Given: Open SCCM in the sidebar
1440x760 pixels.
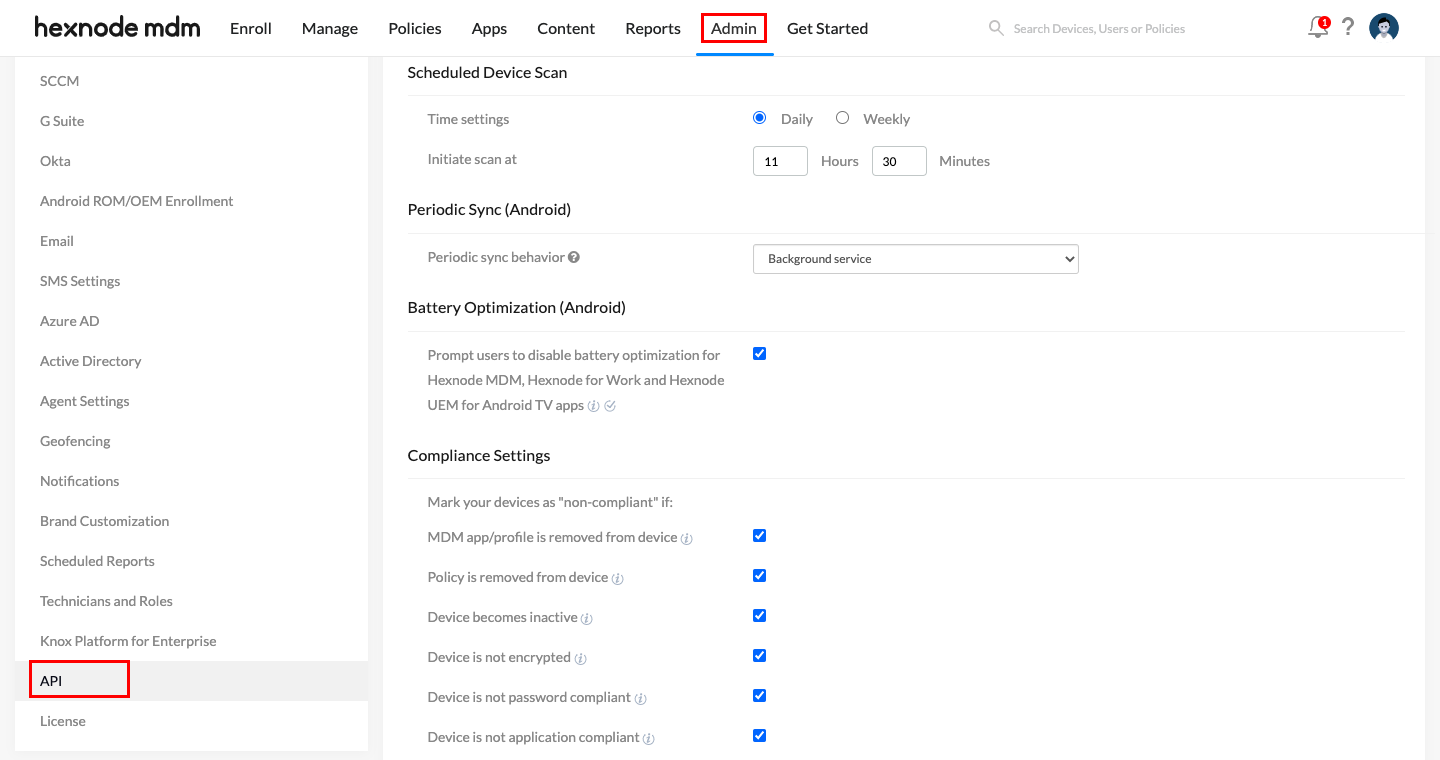Looking at the screenshot, I should tap(59, 81).
